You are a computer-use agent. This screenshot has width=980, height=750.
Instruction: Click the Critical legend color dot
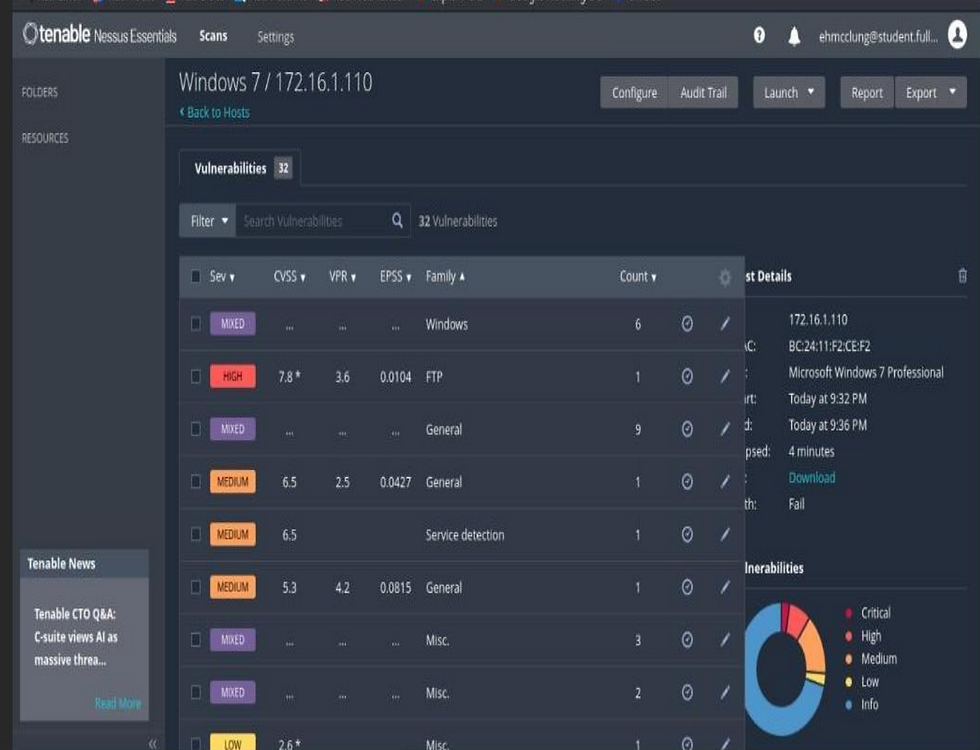(849, 612)
